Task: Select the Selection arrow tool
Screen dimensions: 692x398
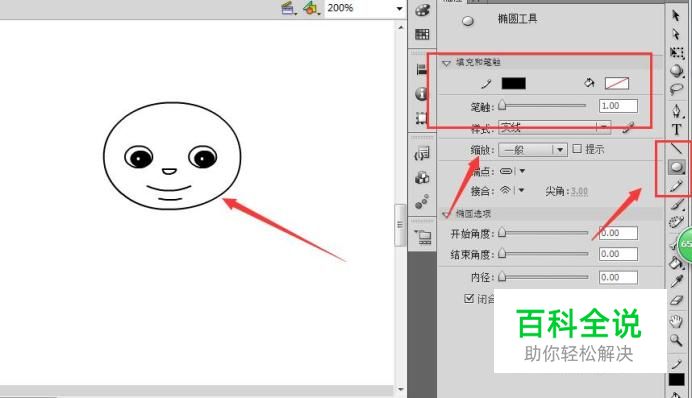Action: [676, 15]
